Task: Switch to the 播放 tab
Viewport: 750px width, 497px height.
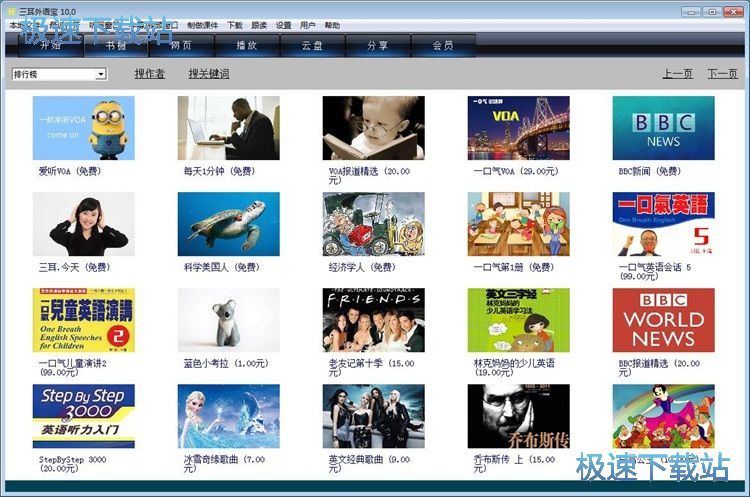Action: [x=247, y=45]
